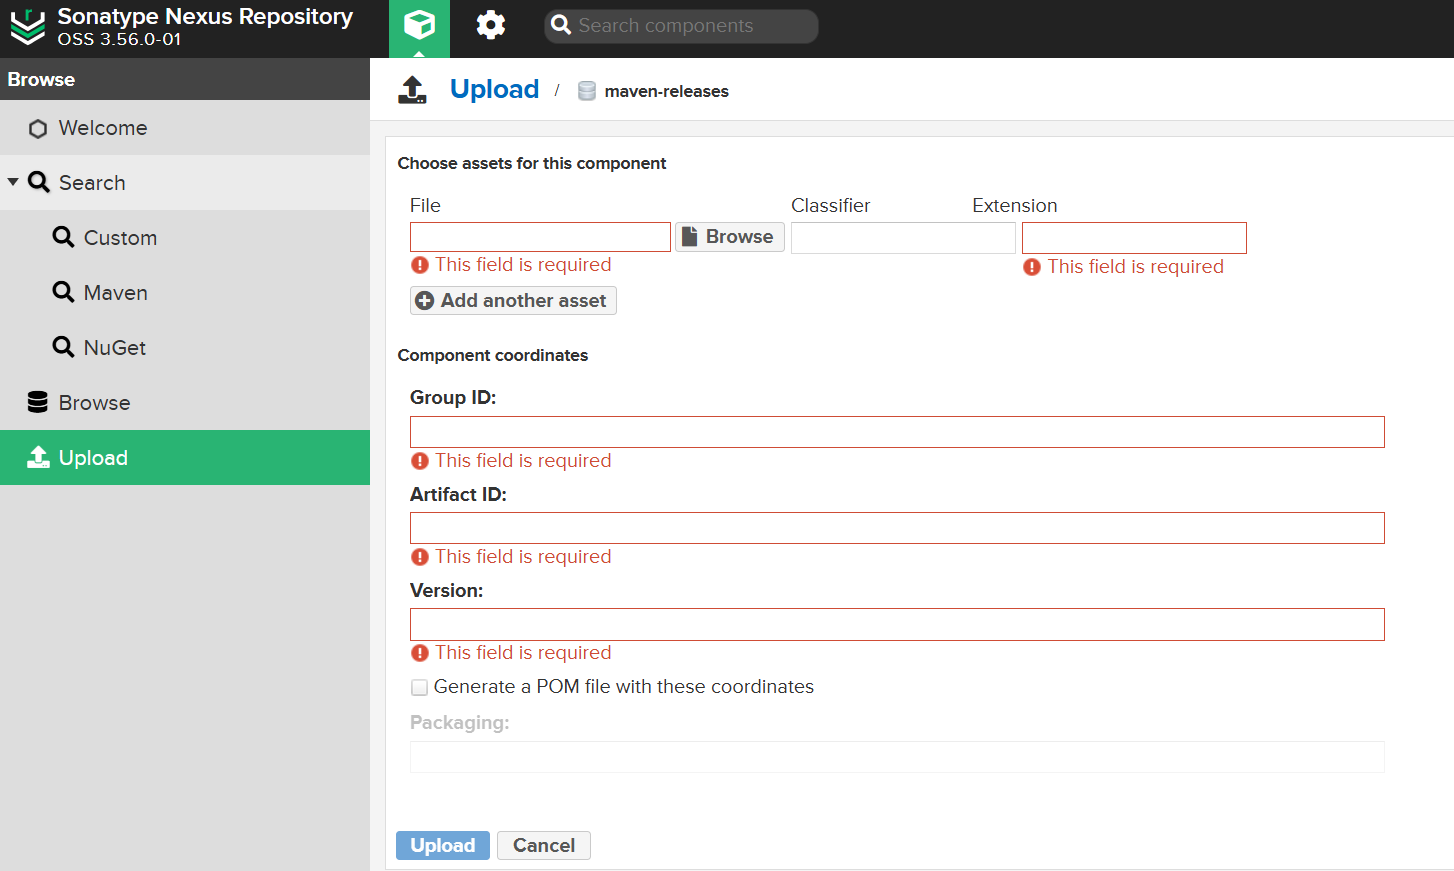Click the sidebar Upload tray icon

(38, 457)
